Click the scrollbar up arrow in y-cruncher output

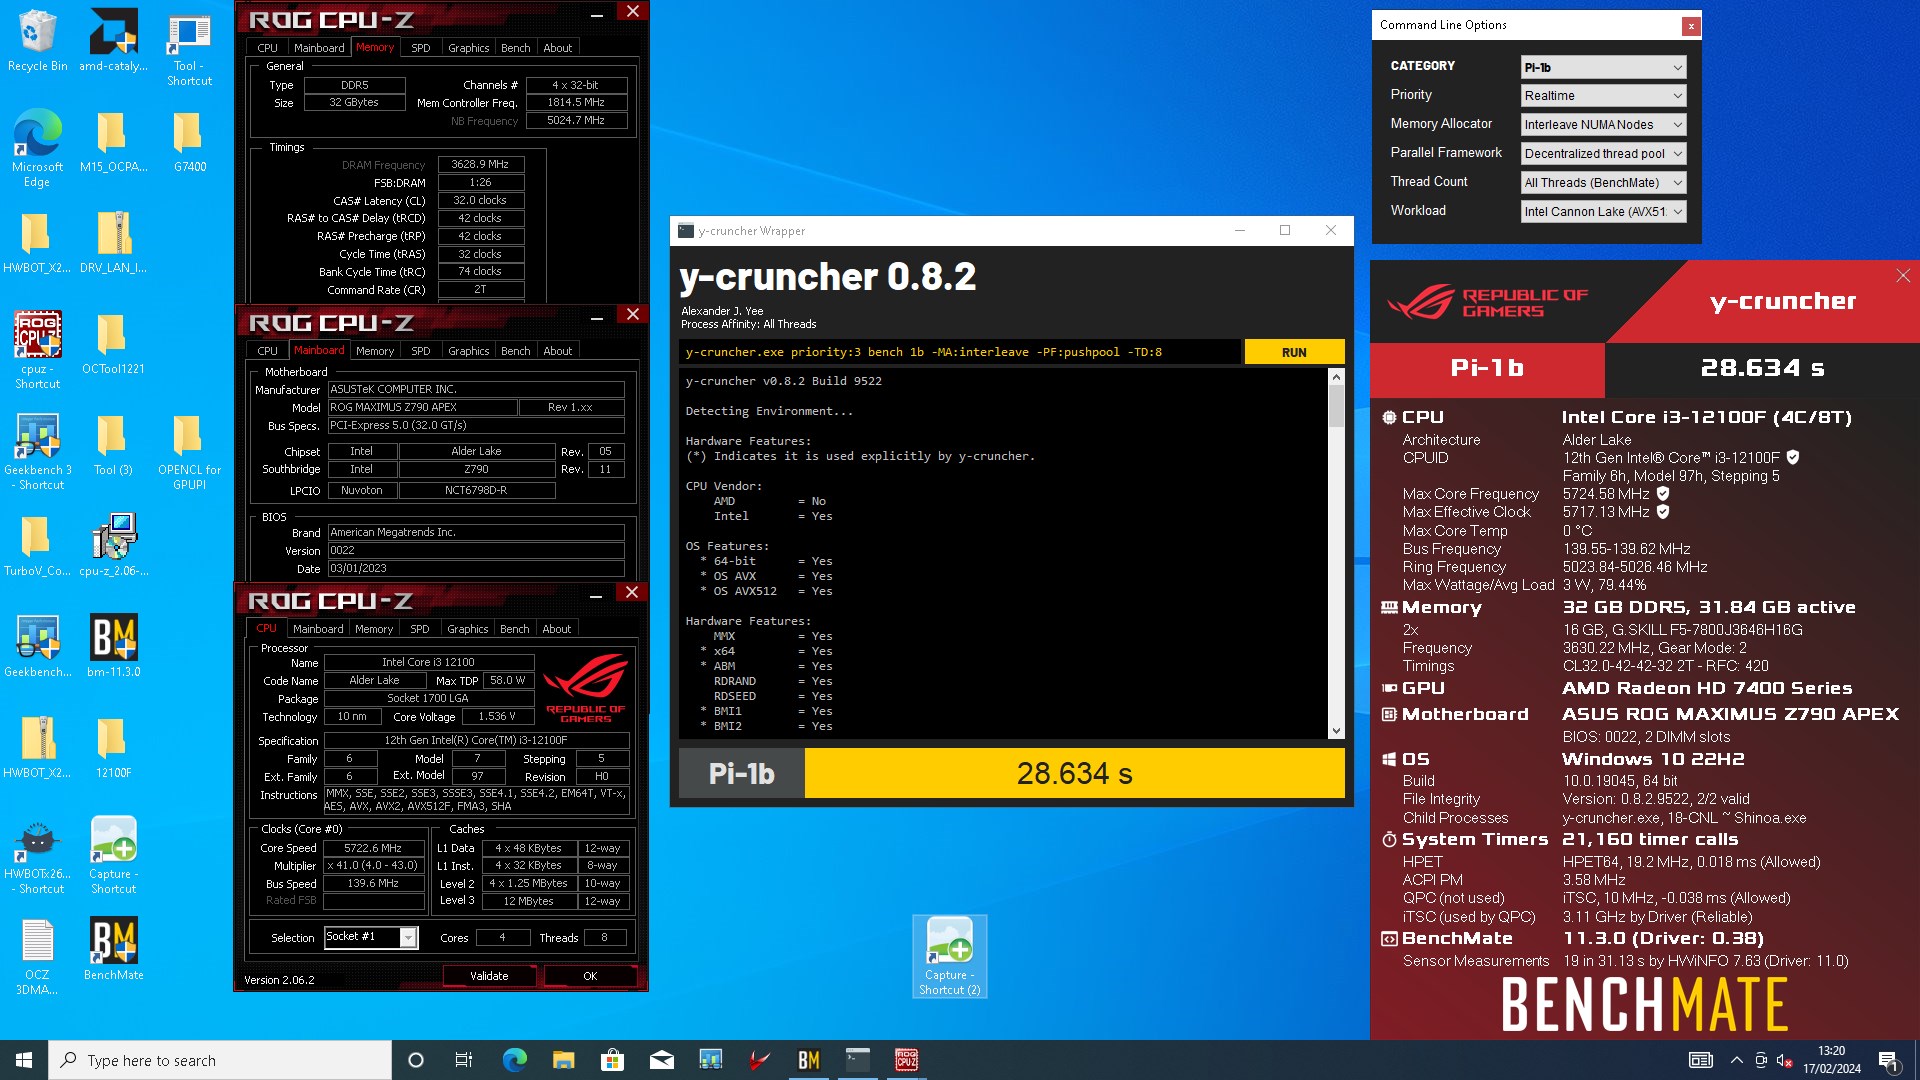tap(1336, 377)
